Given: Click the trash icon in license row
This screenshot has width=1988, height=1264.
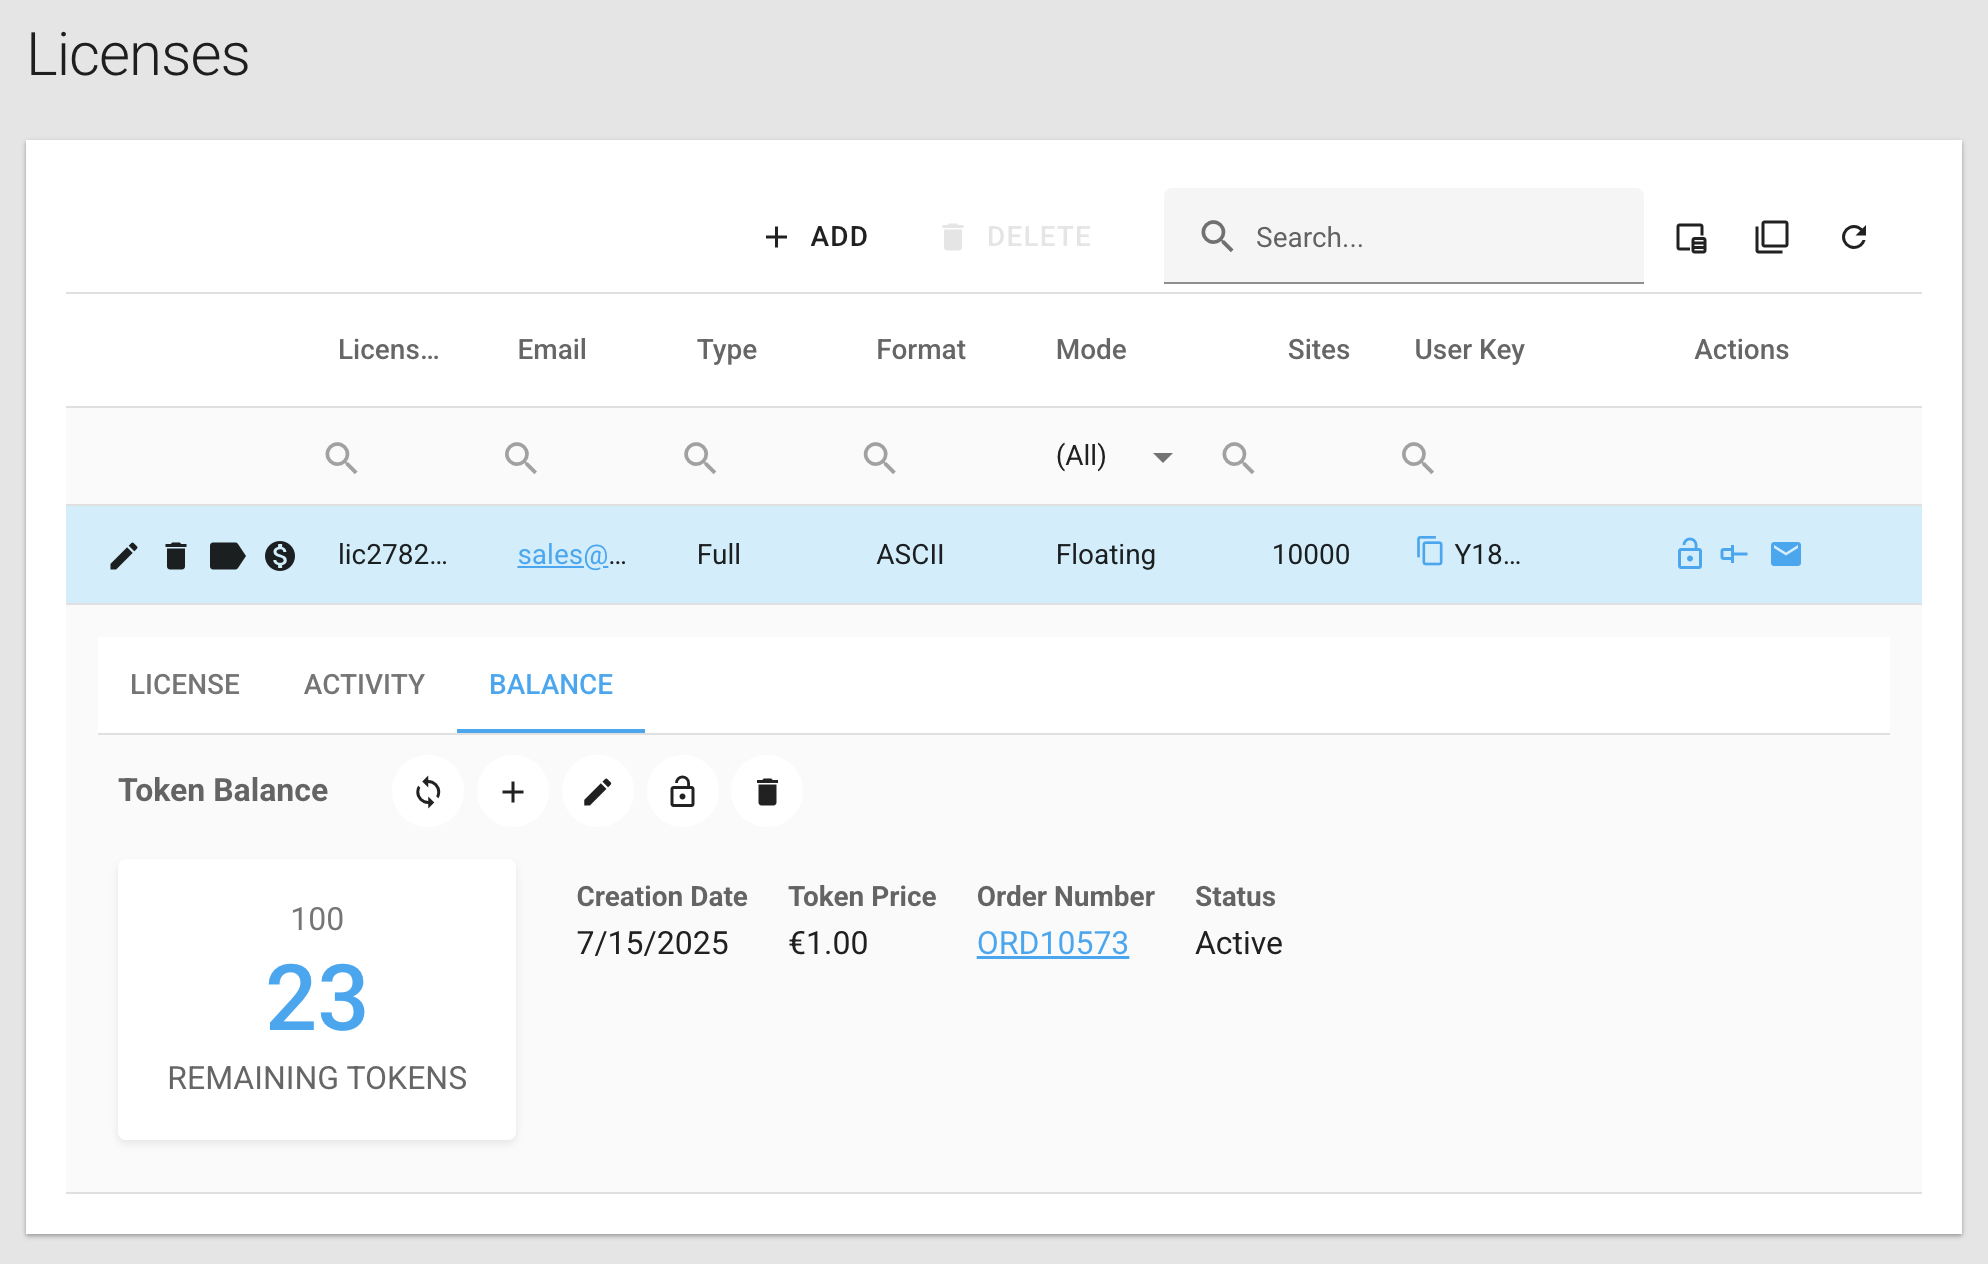Looking at the screenshot, I should pyautogui.click(x=176, y=555).
